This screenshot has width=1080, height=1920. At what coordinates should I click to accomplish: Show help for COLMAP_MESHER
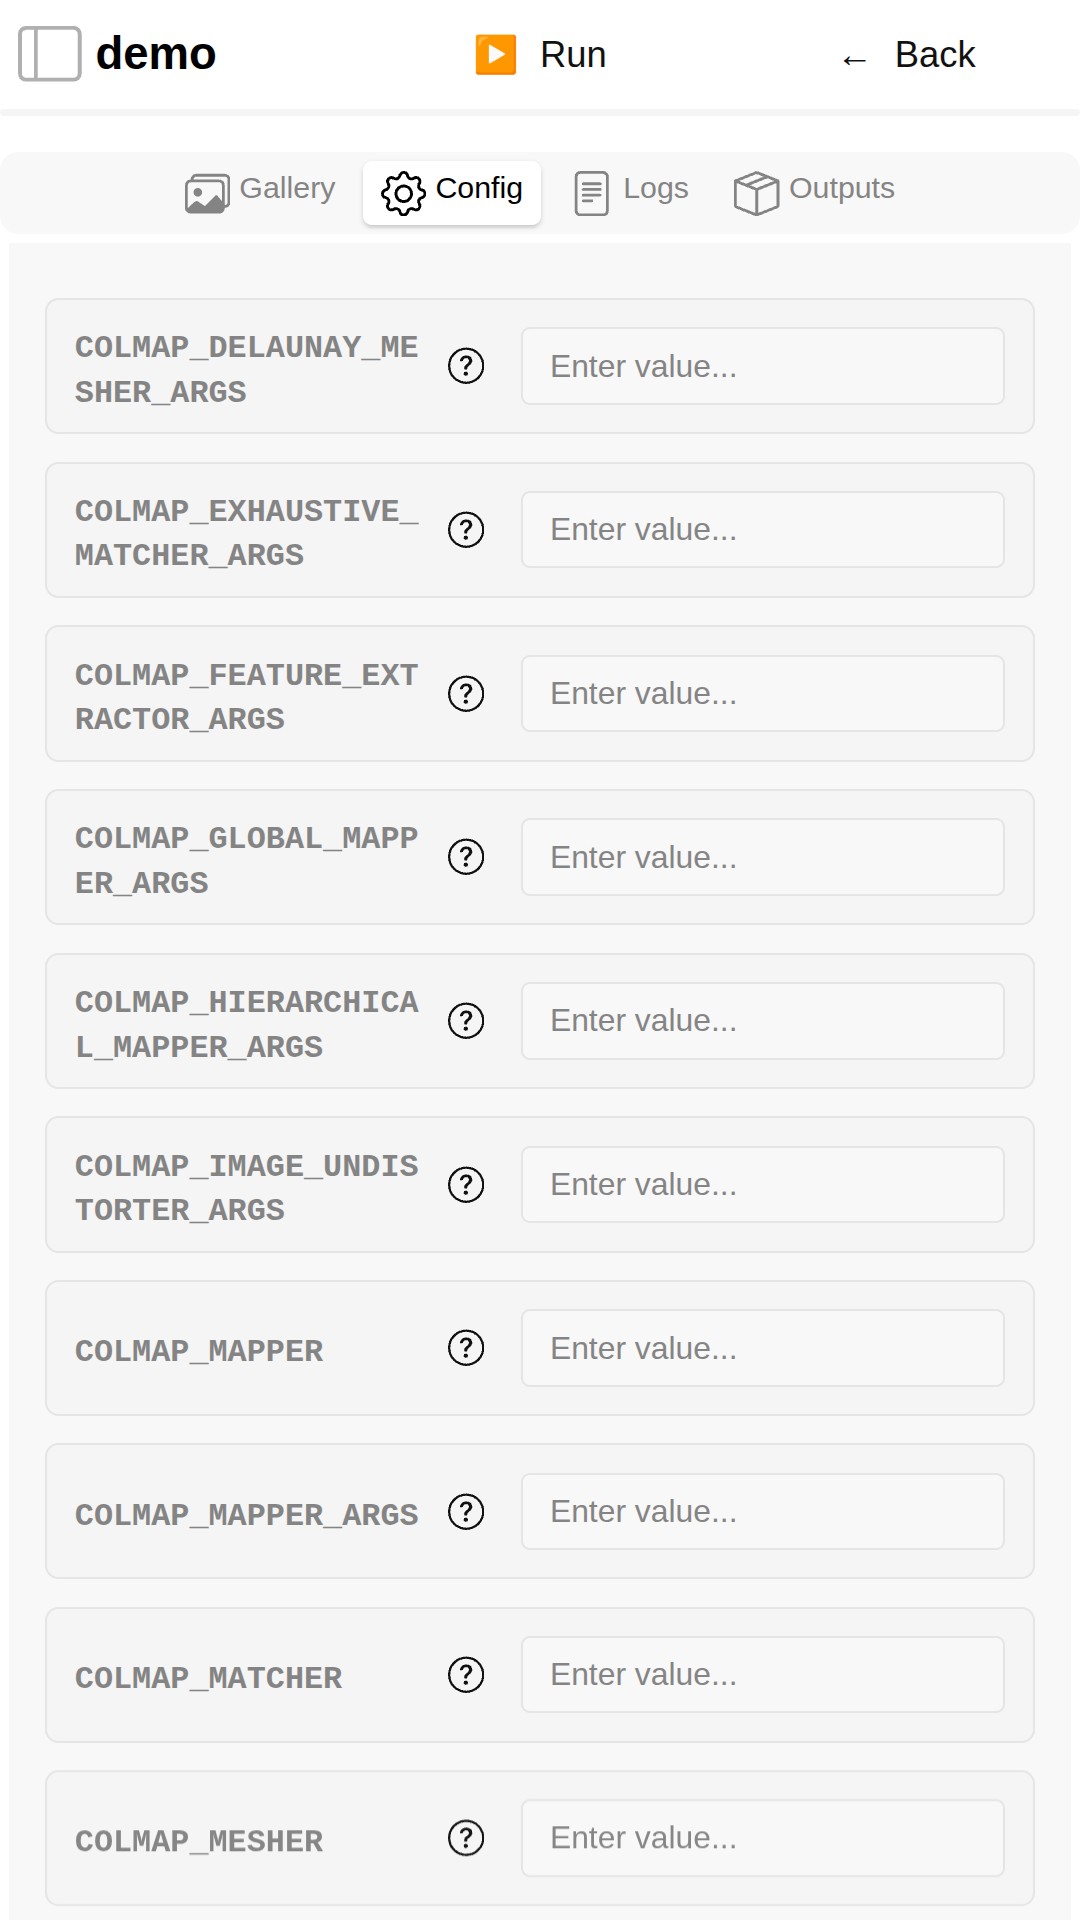(x=466, y=1838)
